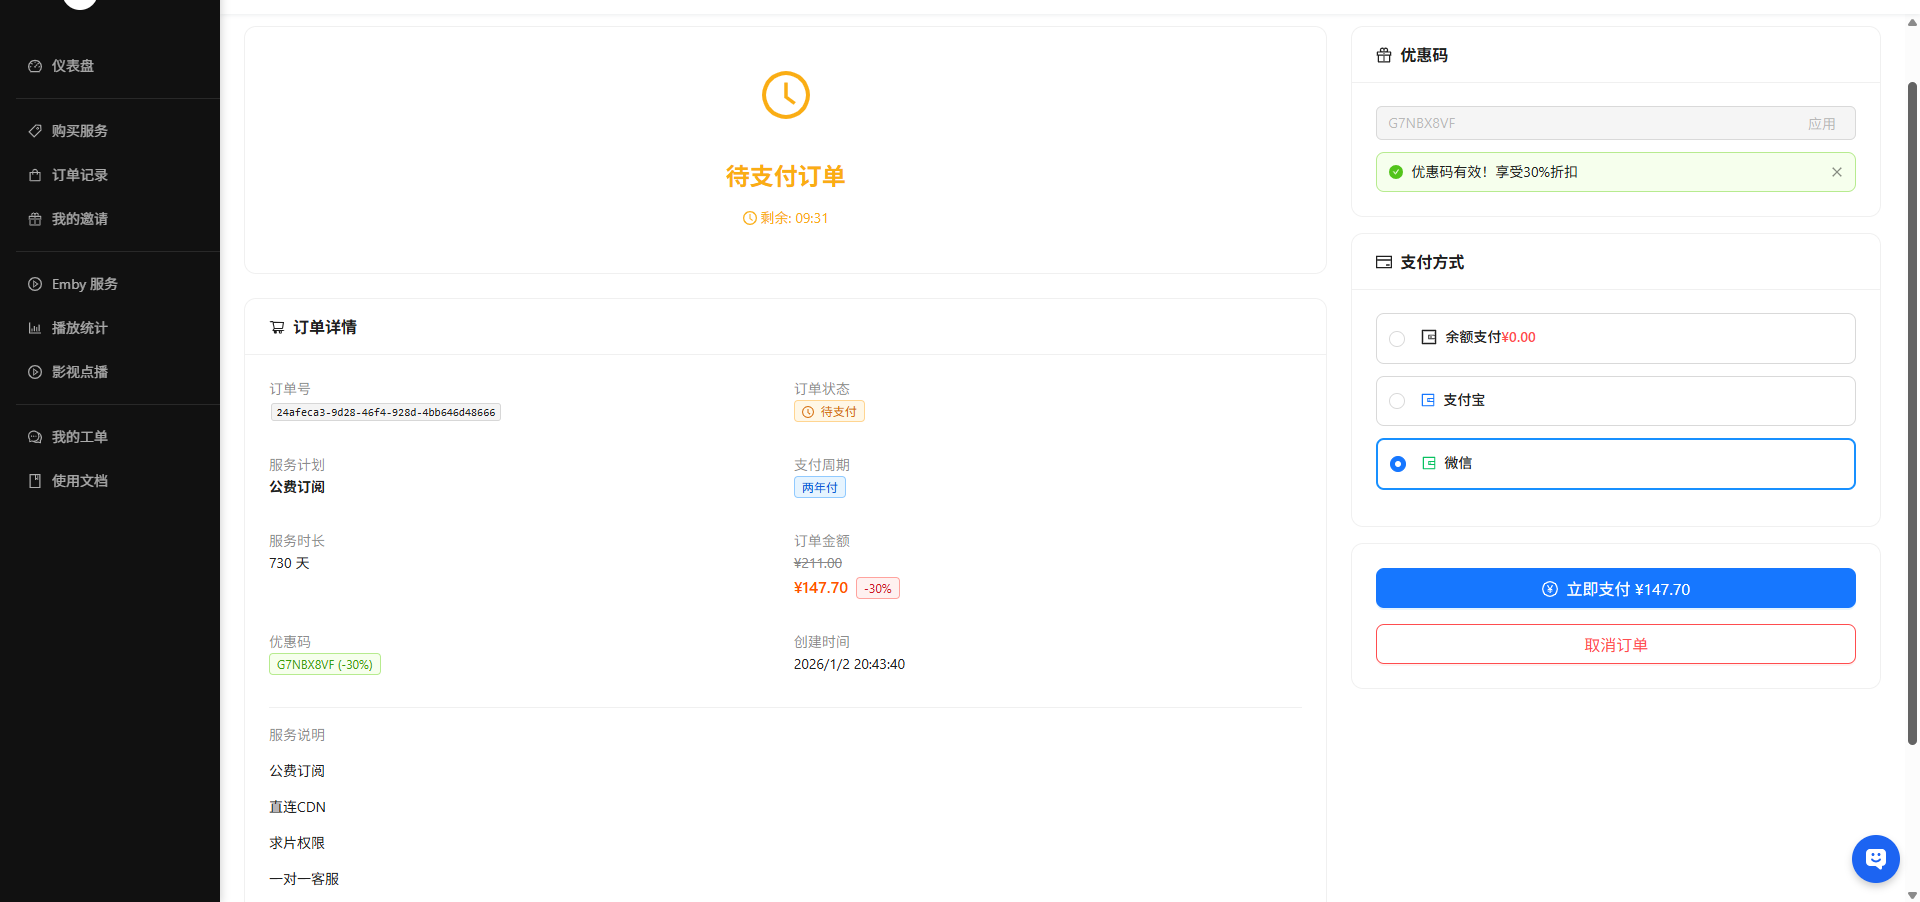Open the floating customer support chat icon
The height and width of the screenshot is (902, 1920).
[1875, 858]
